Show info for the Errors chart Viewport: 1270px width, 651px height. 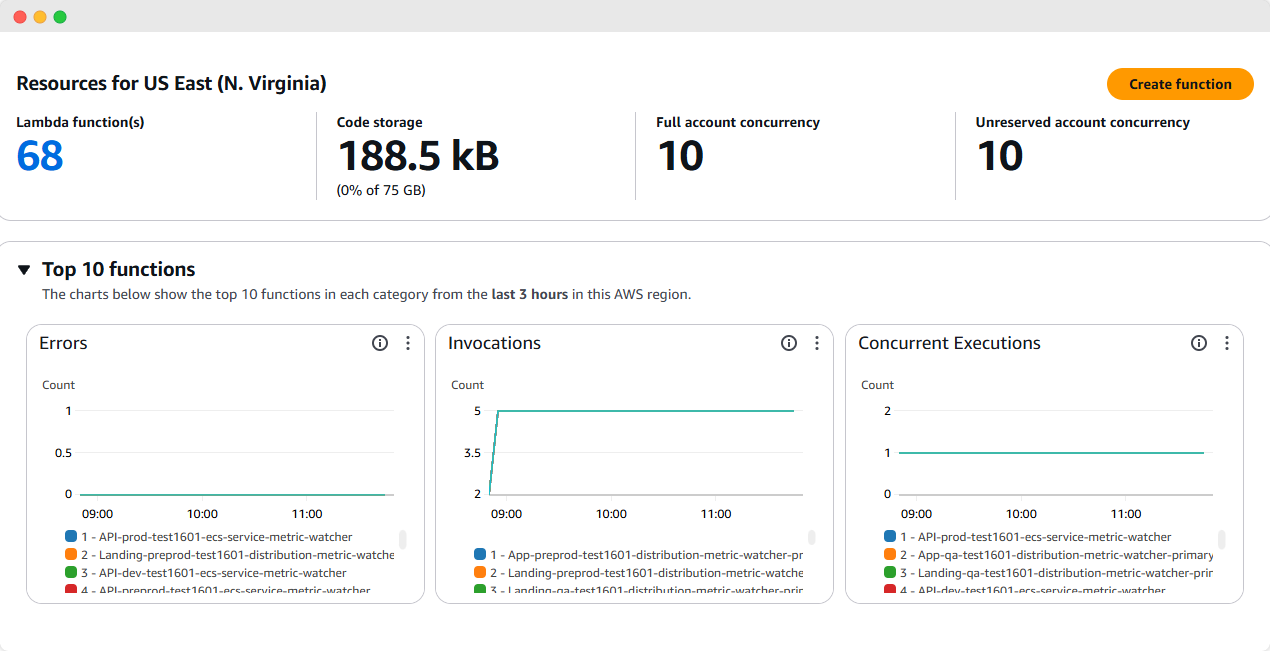(x=380, y=343)
